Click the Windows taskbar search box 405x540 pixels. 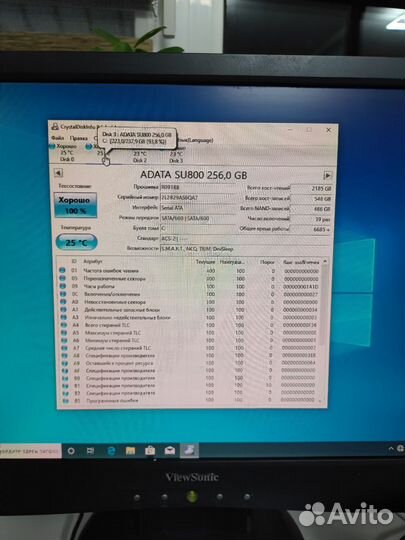tap(31, 451)
